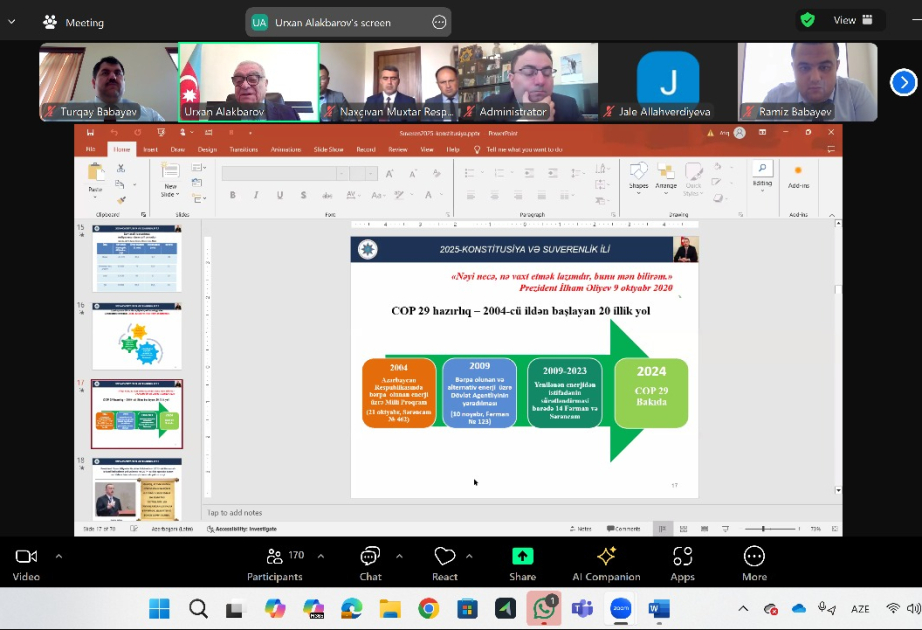
Task: Expand the Video options chevron
Action: (x=59, y=555)
